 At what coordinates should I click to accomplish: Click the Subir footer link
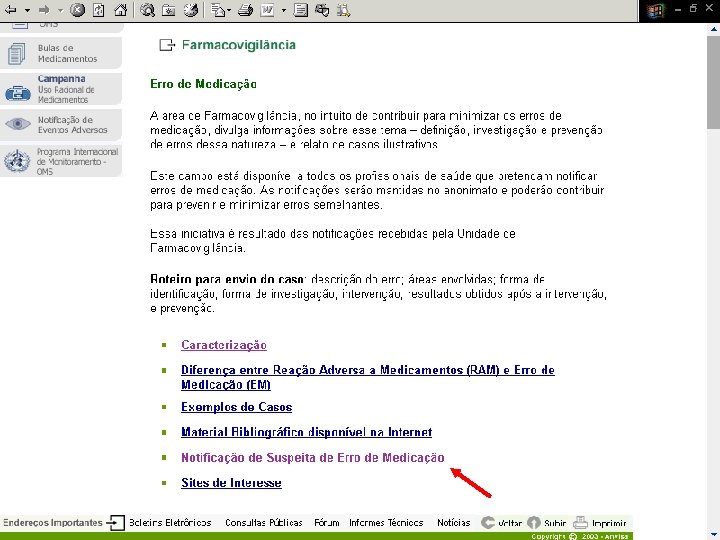555,523
